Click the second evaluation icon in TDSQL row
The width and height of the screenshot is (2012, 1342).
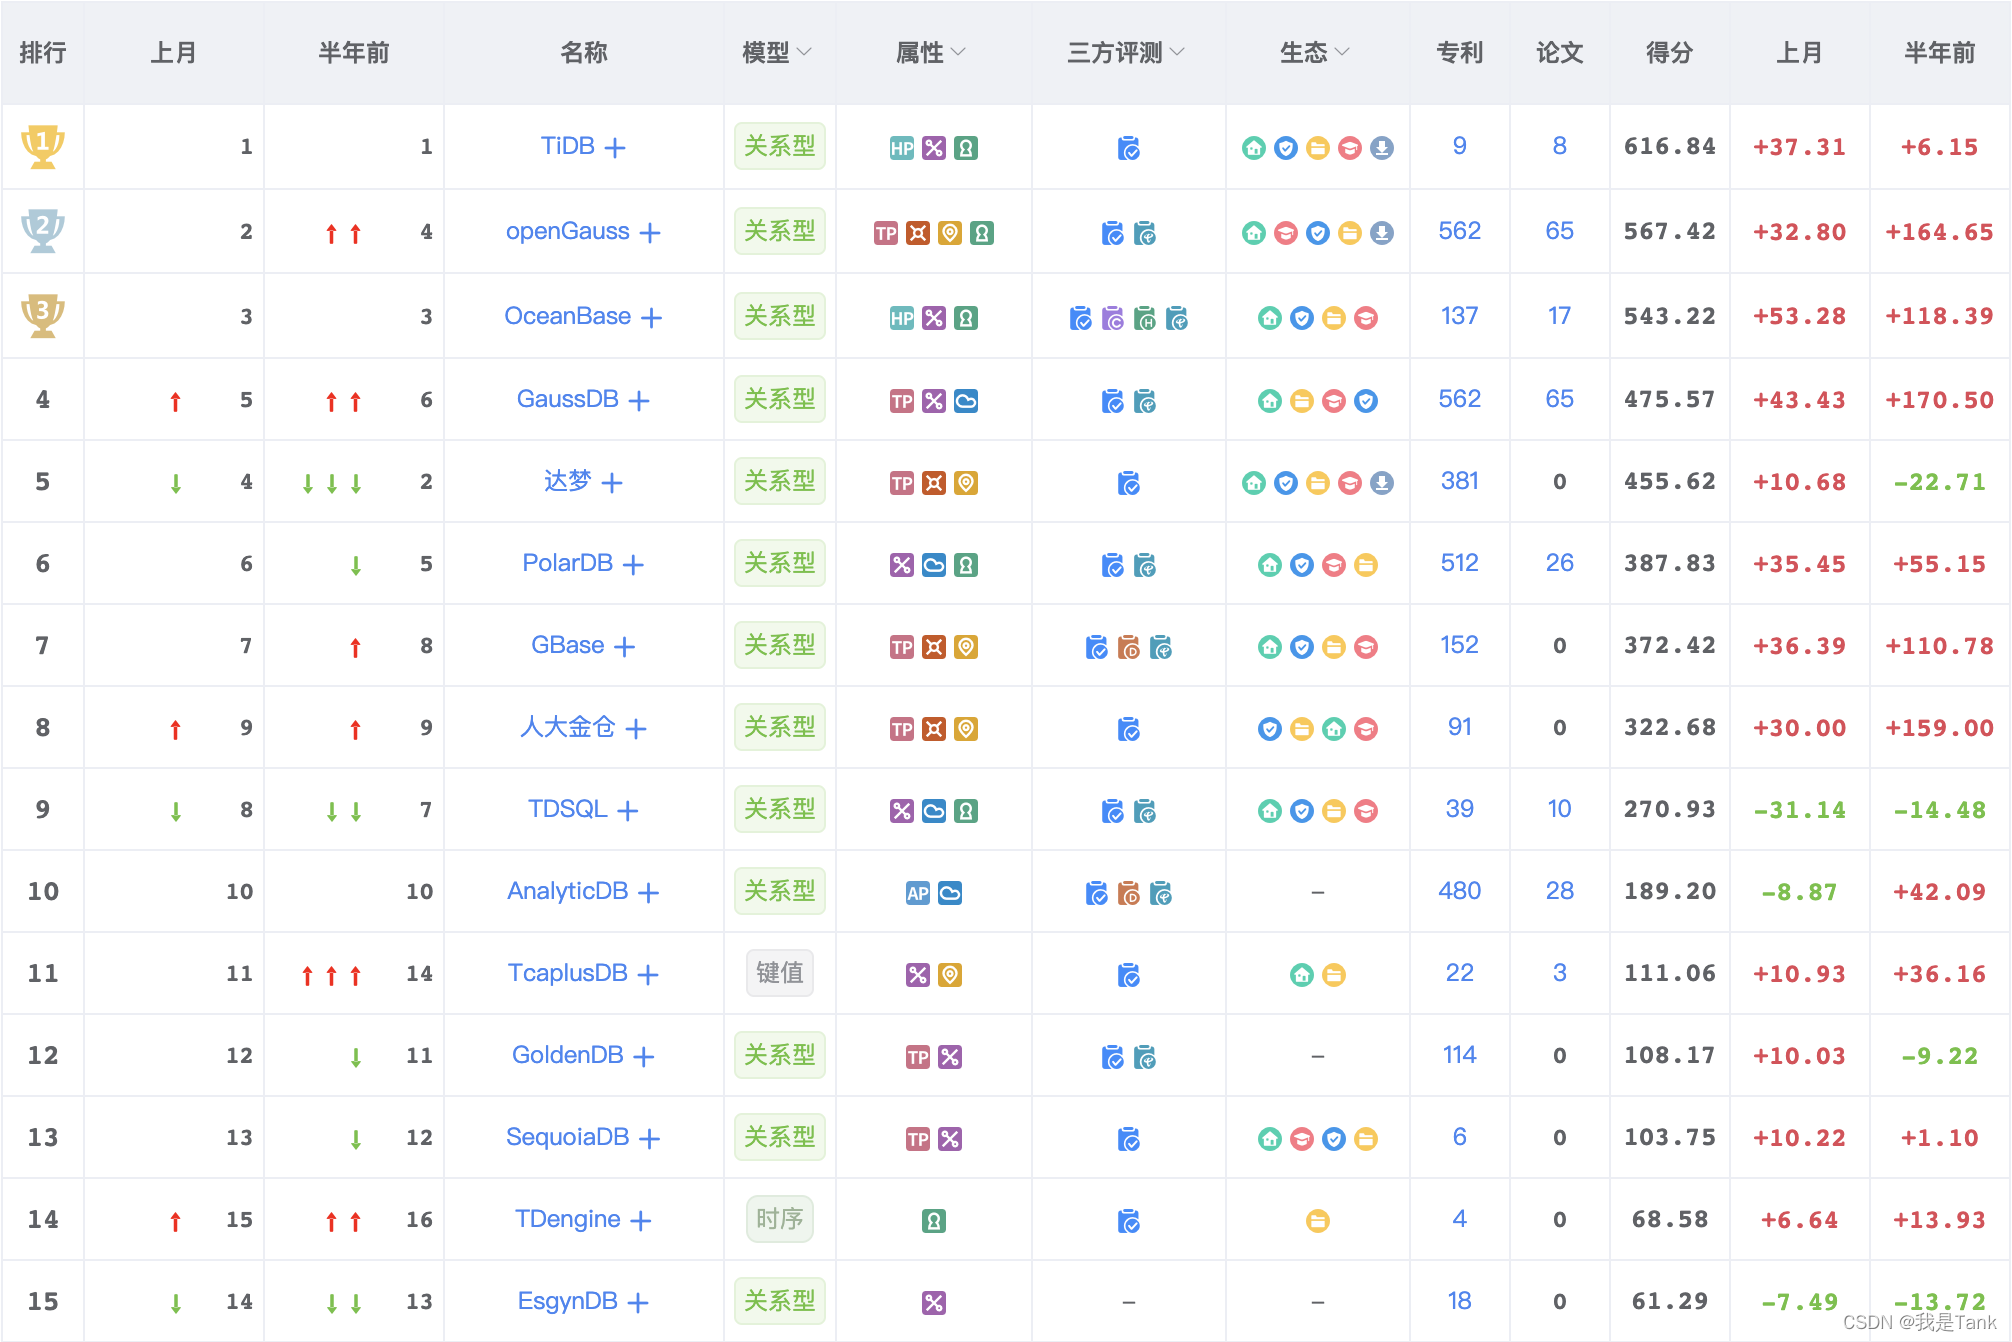click(x=1145, y=811)
